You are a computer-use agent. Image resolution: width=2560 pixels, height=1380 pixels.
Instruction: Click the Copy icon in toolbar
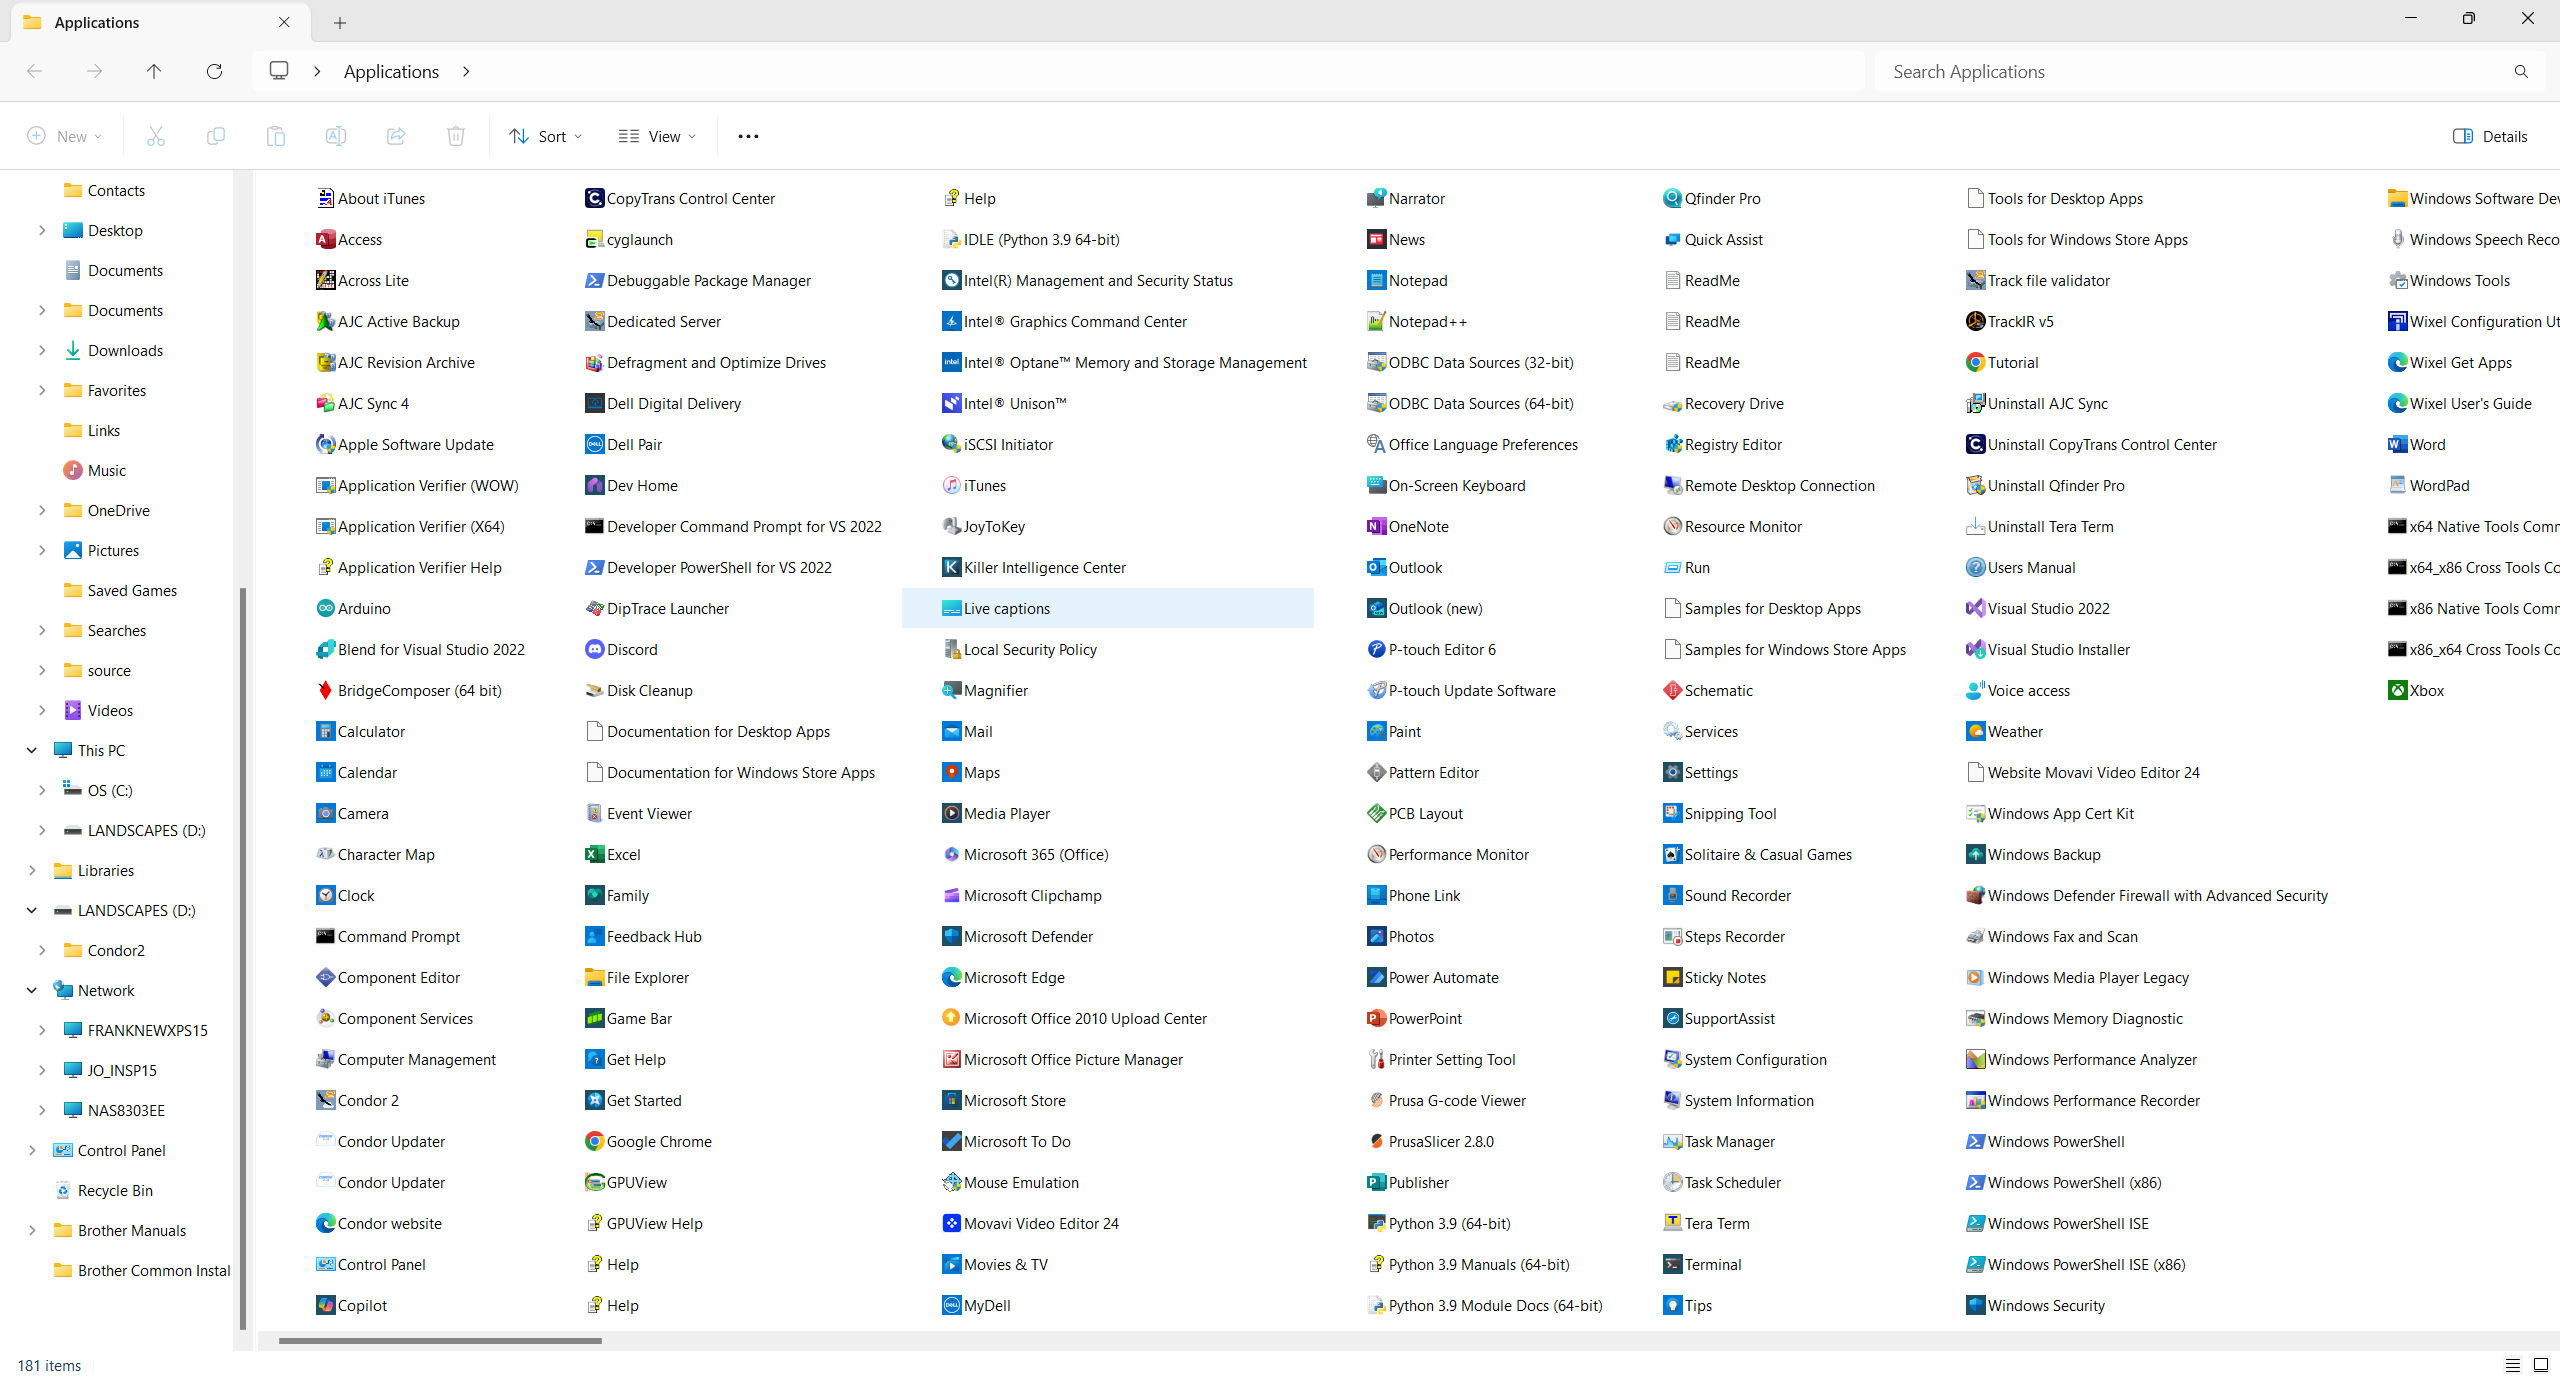click(x=215, y=136)
